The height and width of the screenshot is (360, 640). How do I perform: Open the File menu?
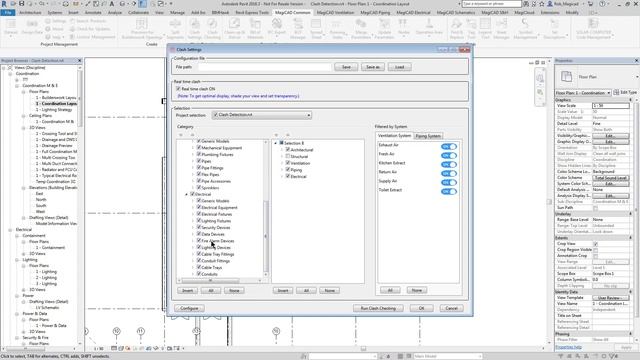click(x=8, y=13)
